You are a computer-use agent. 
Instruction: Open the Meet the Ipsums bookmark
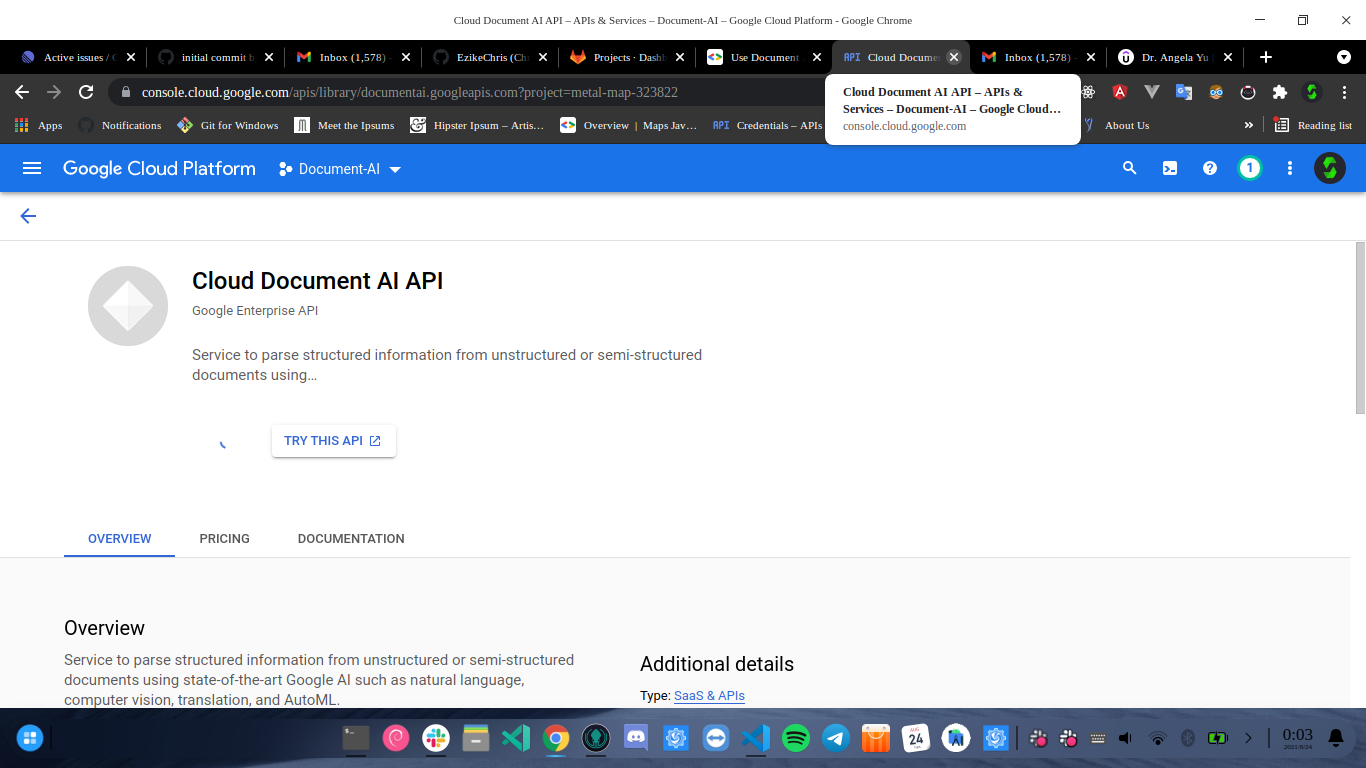[x=345, y=125]
